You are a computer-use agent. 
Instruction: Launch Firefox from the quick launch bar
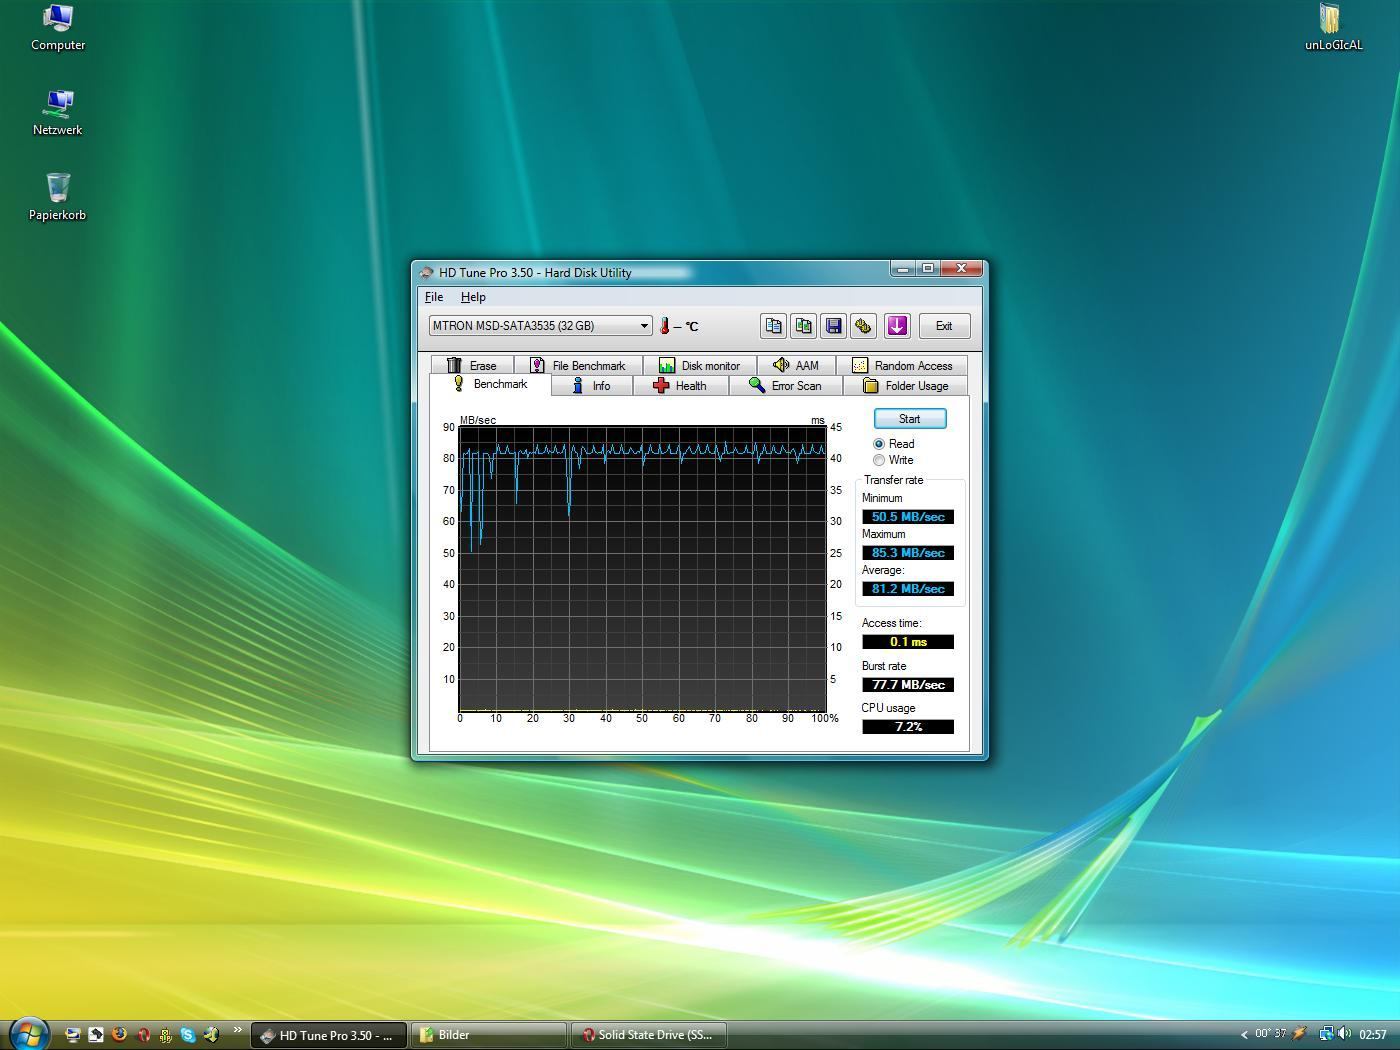tap(119, 1035)
